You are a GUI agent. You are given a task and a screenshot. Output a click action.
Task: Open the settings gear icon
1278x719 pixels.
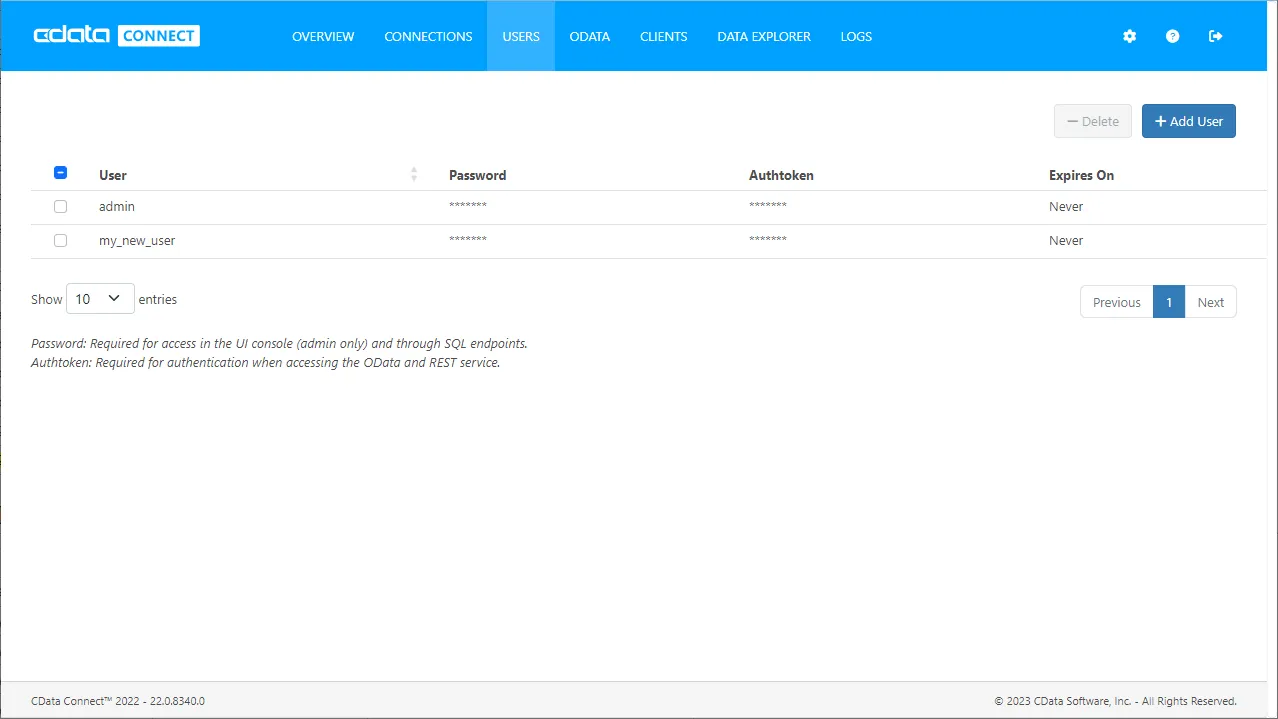tap(1129, 36)
